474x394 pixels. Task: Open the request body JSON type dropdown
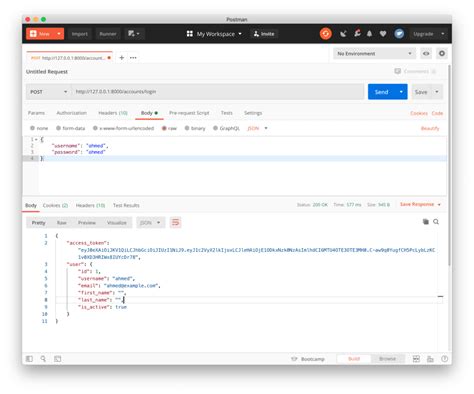tap(257, 128)
